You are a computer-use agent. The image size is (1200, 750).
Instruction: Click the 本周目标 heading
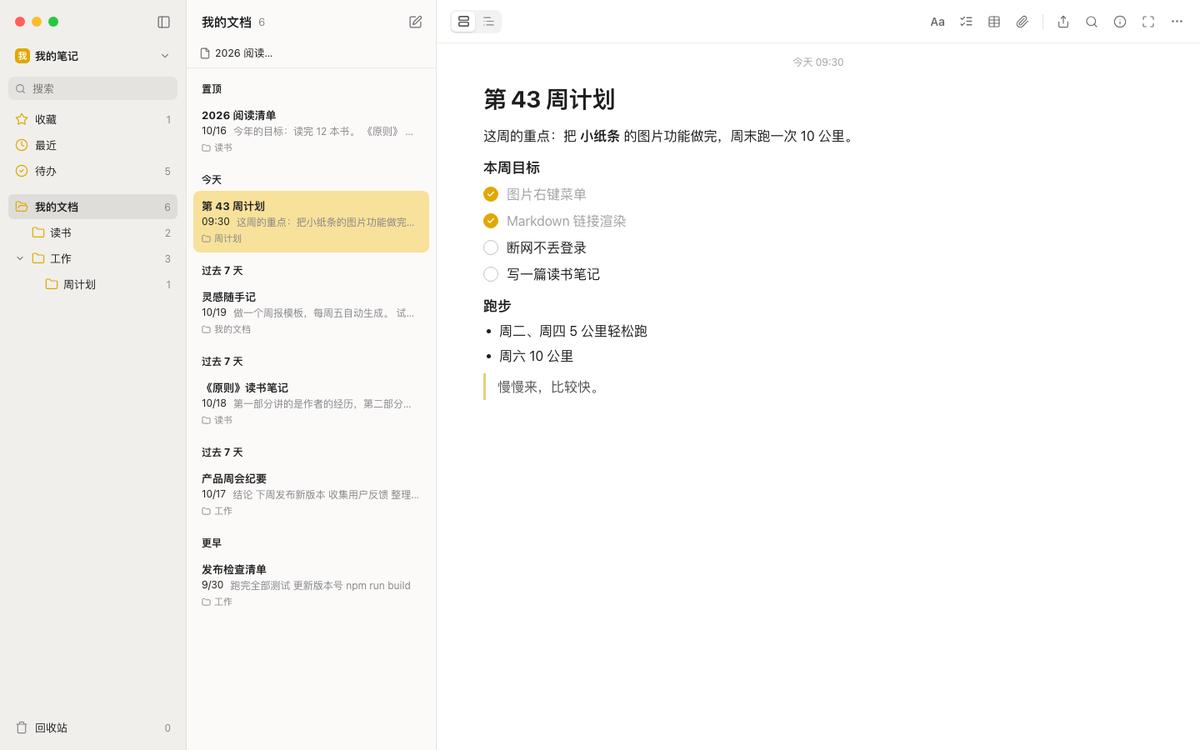pyautogui.click(x=512, y=168)
